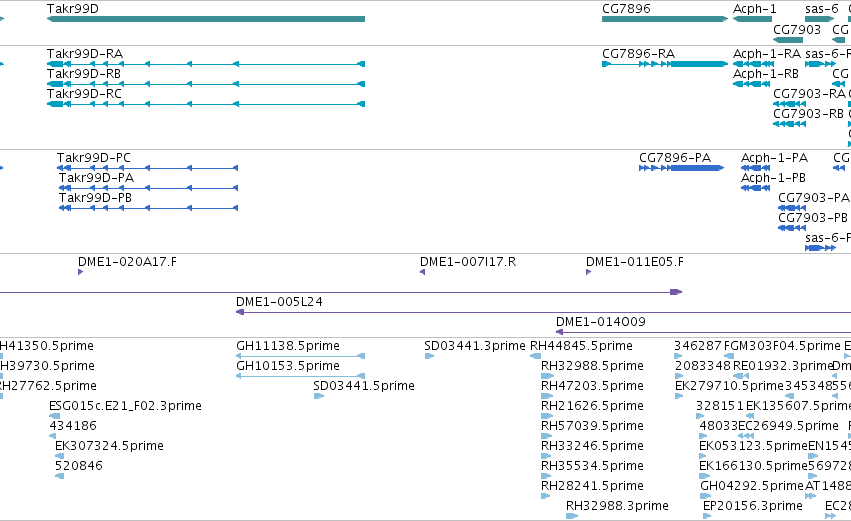Screen dimensions: 851x521
Task: Click the SD03441.3prime EST label
Action: coord(475,346)
